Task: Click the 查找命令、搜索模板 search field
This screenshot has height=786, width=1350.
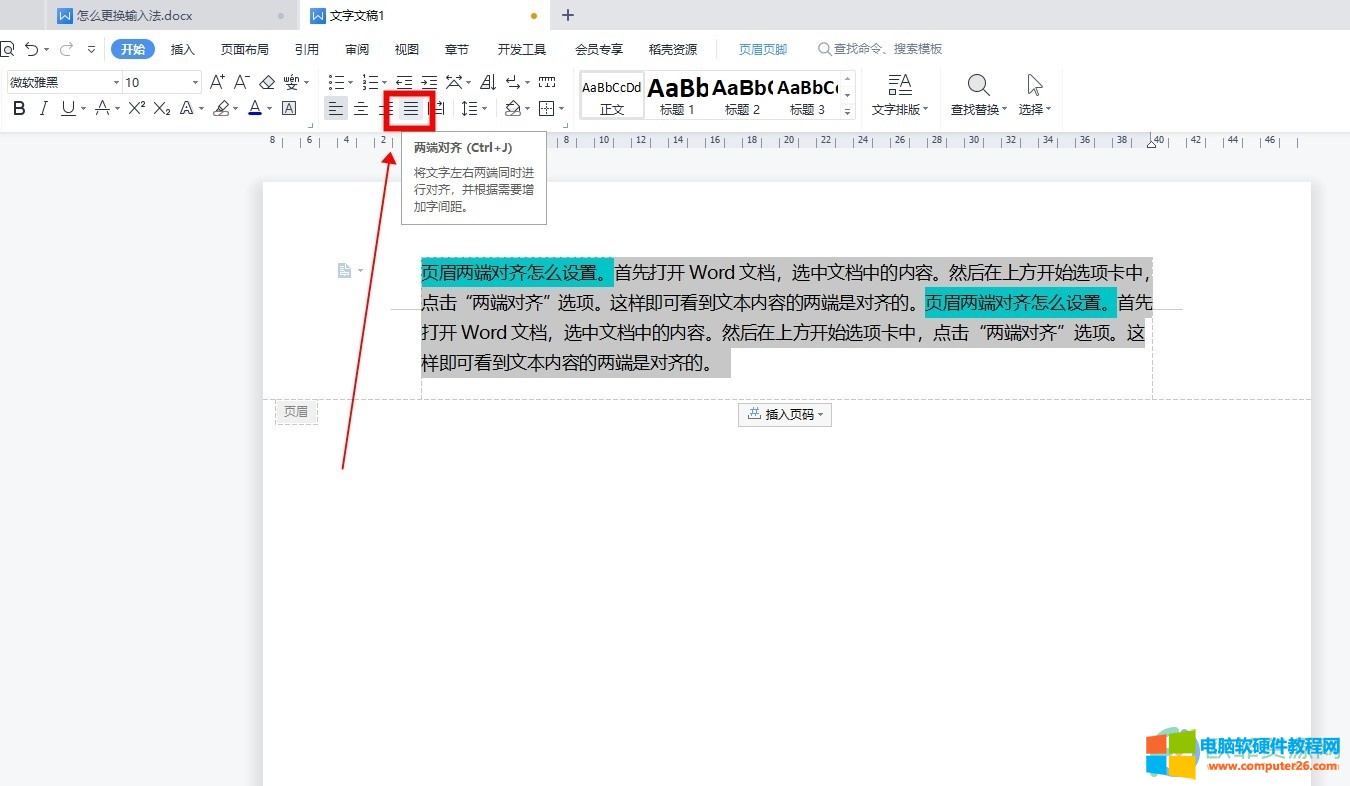Action: tap(881, 49)
